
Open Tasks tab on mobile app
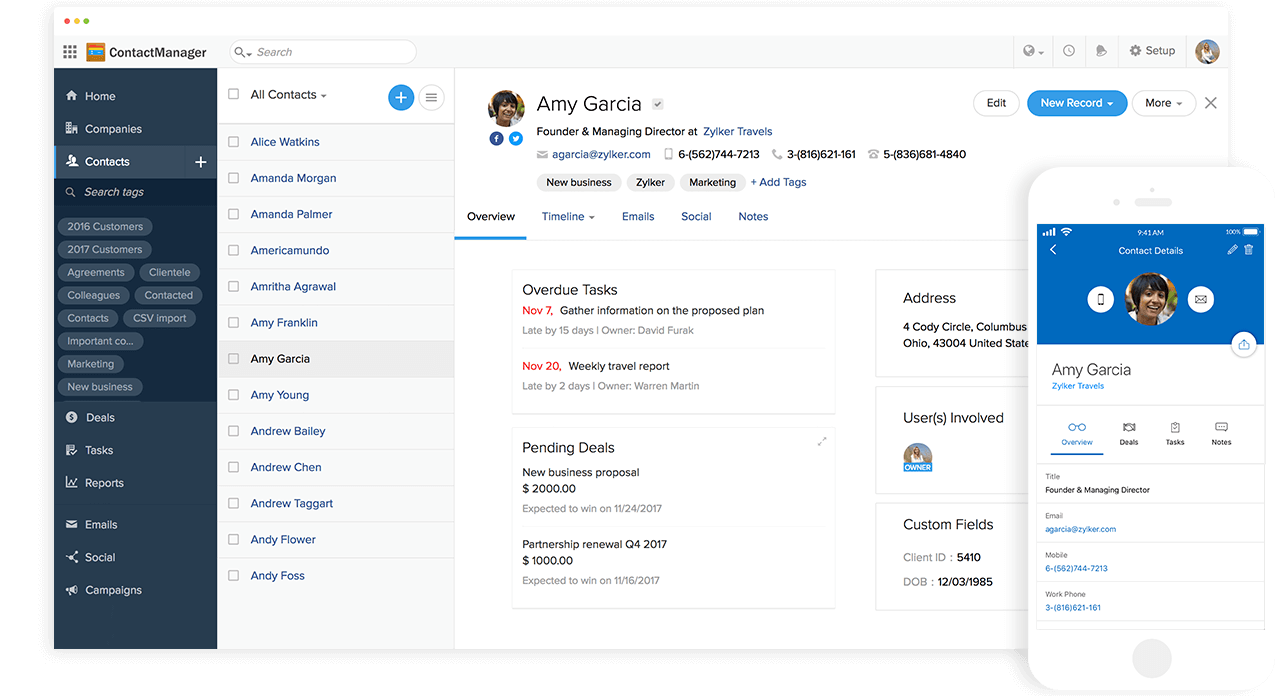[x=1175, y=433]
